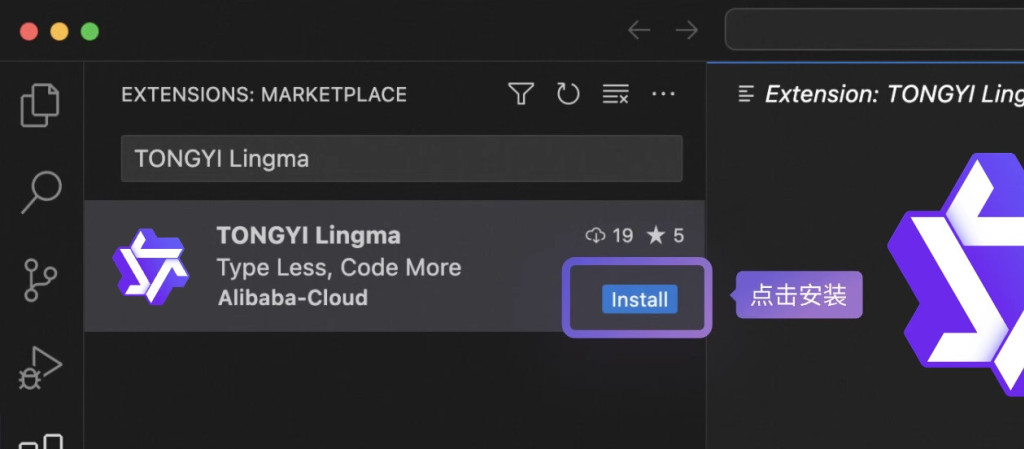
Task: Open the Source Control view
Action: 41,279
